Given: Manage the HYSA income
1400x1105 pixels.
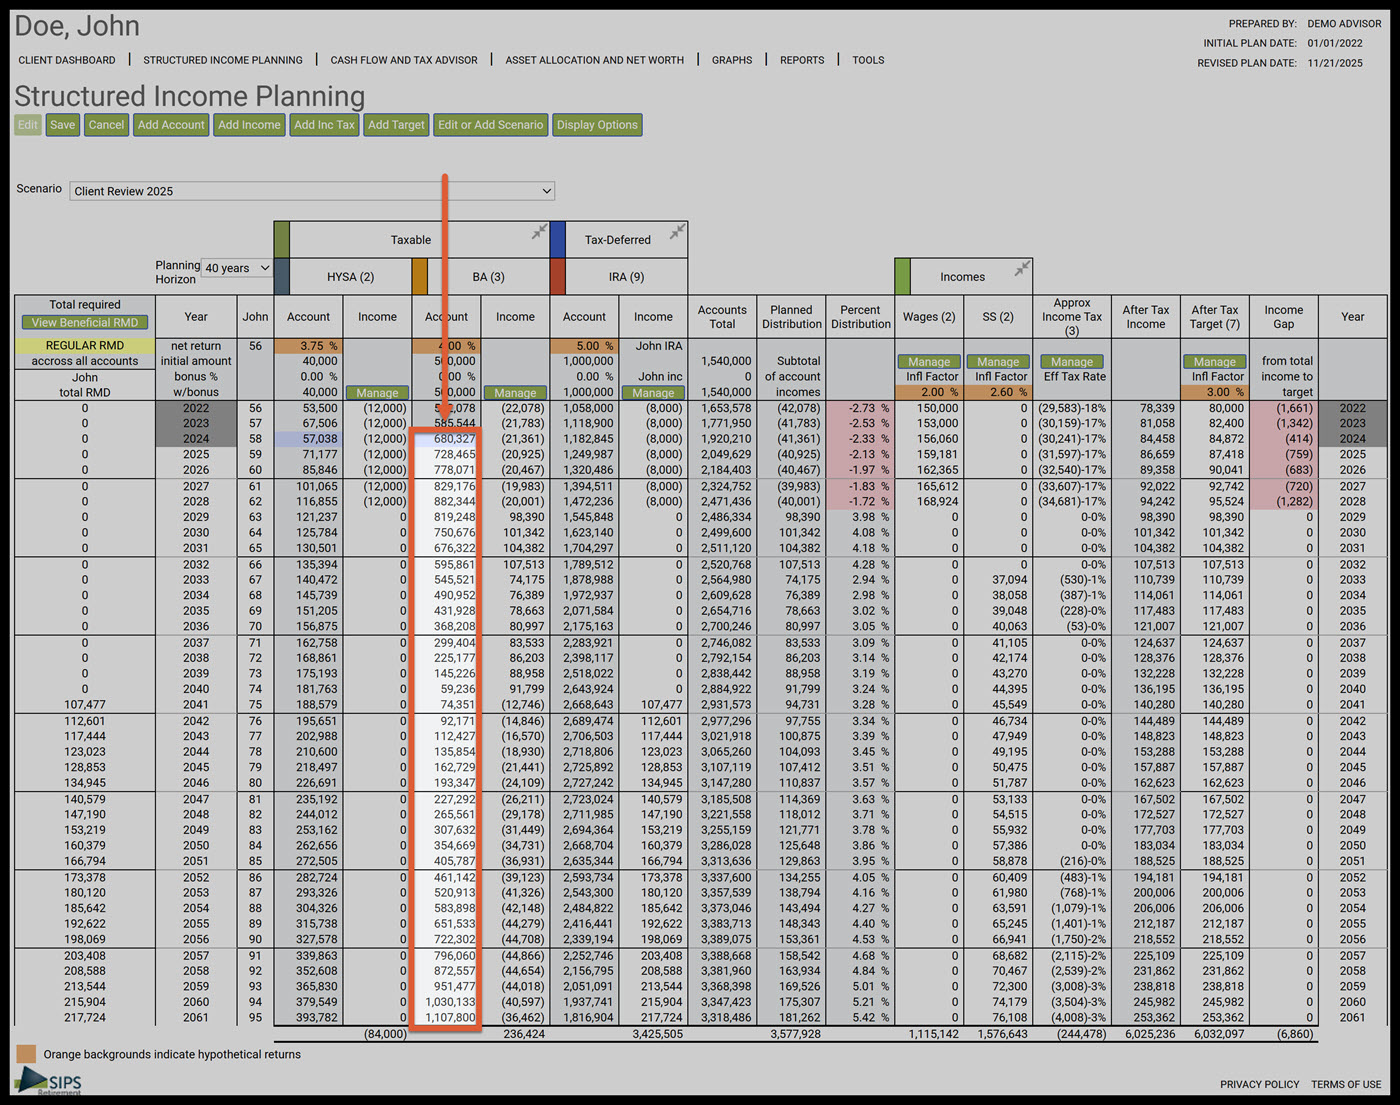Looking at the screenshot, I should [x=377, y=393].
